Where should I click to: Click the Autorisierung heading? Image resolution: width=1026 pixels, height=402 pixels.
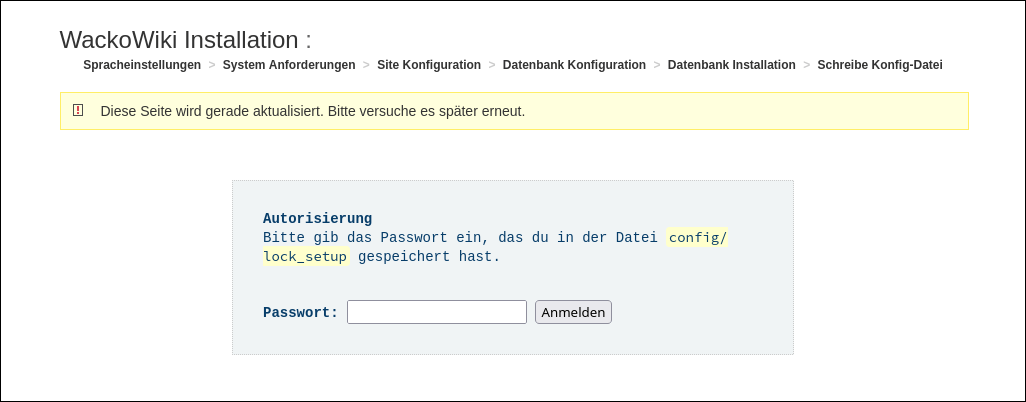click(317, 219)
